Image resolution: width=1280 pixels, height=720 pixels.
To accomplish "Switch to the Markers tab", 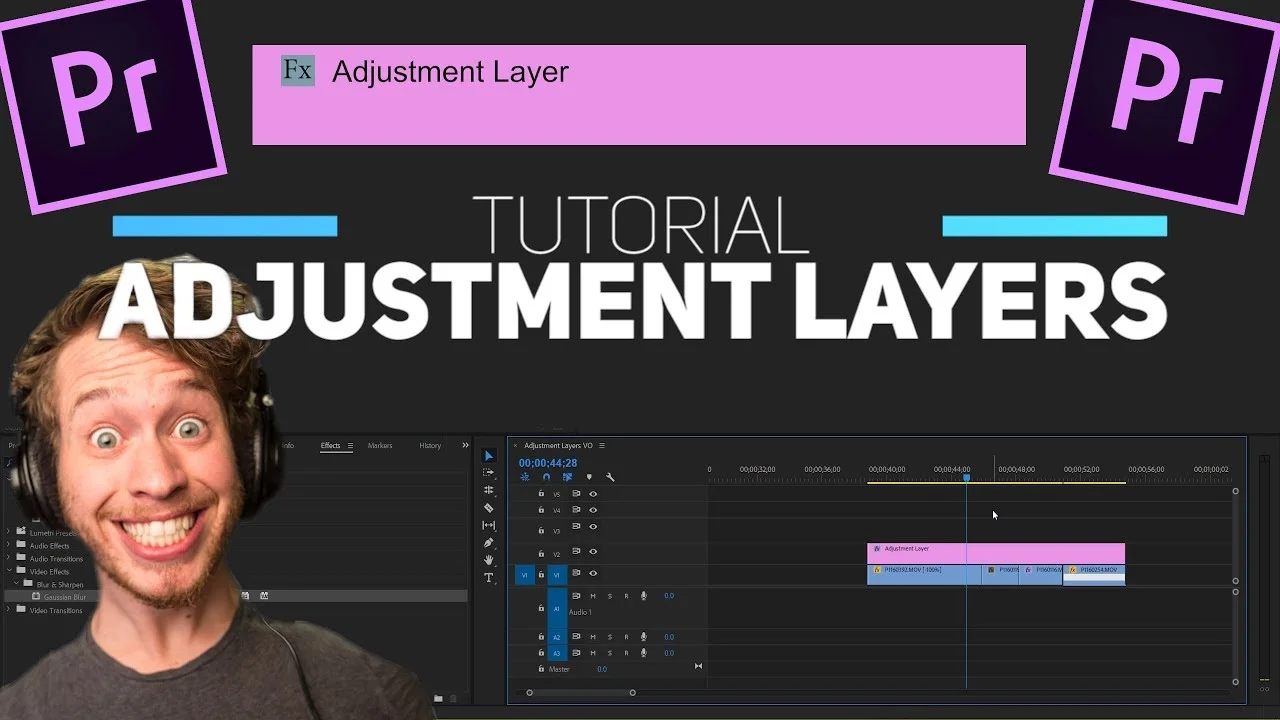I will click(380, 445).
